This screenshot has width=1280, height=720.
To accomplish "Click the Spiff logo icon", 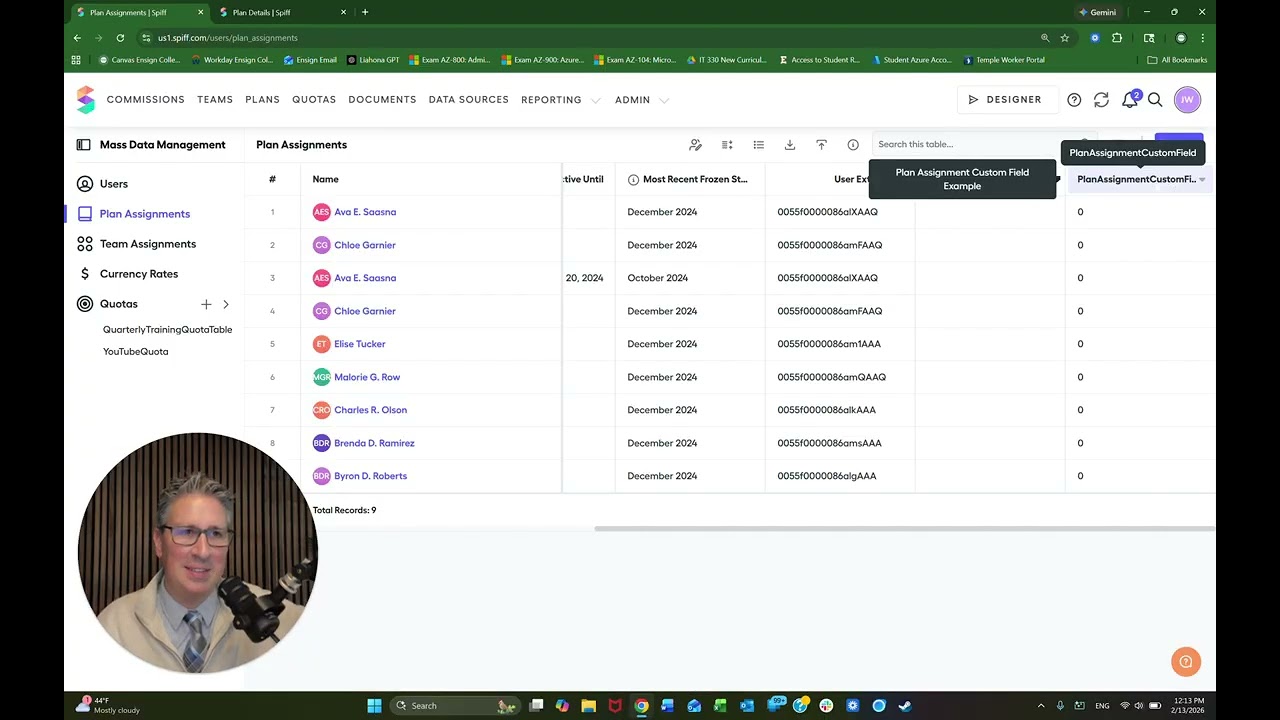I will point(86,99).
